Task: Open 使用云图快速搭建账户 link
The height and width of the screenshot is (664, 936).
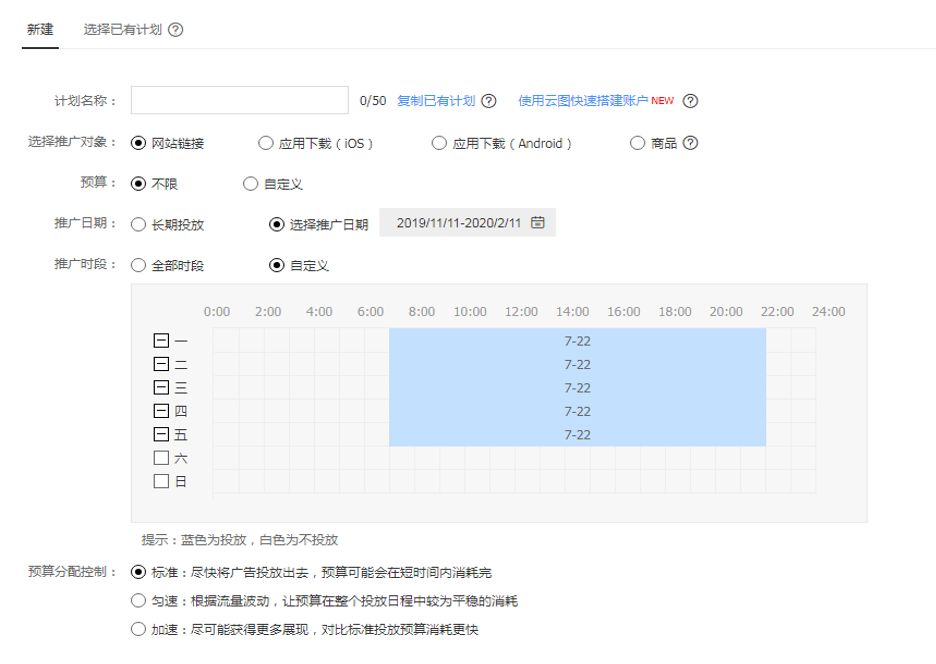Action: pyautogui.click(x=583, y=101)
